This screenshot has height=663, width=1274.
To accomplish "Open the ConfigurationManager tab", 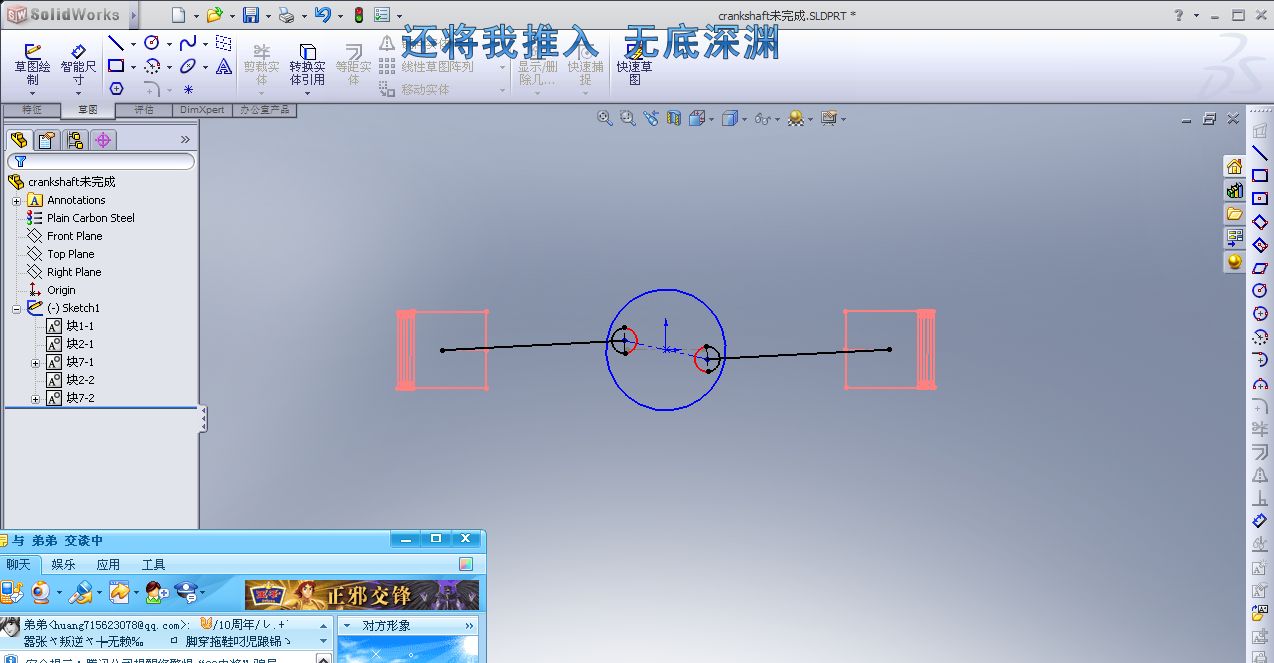I will (x=75, y=140).
